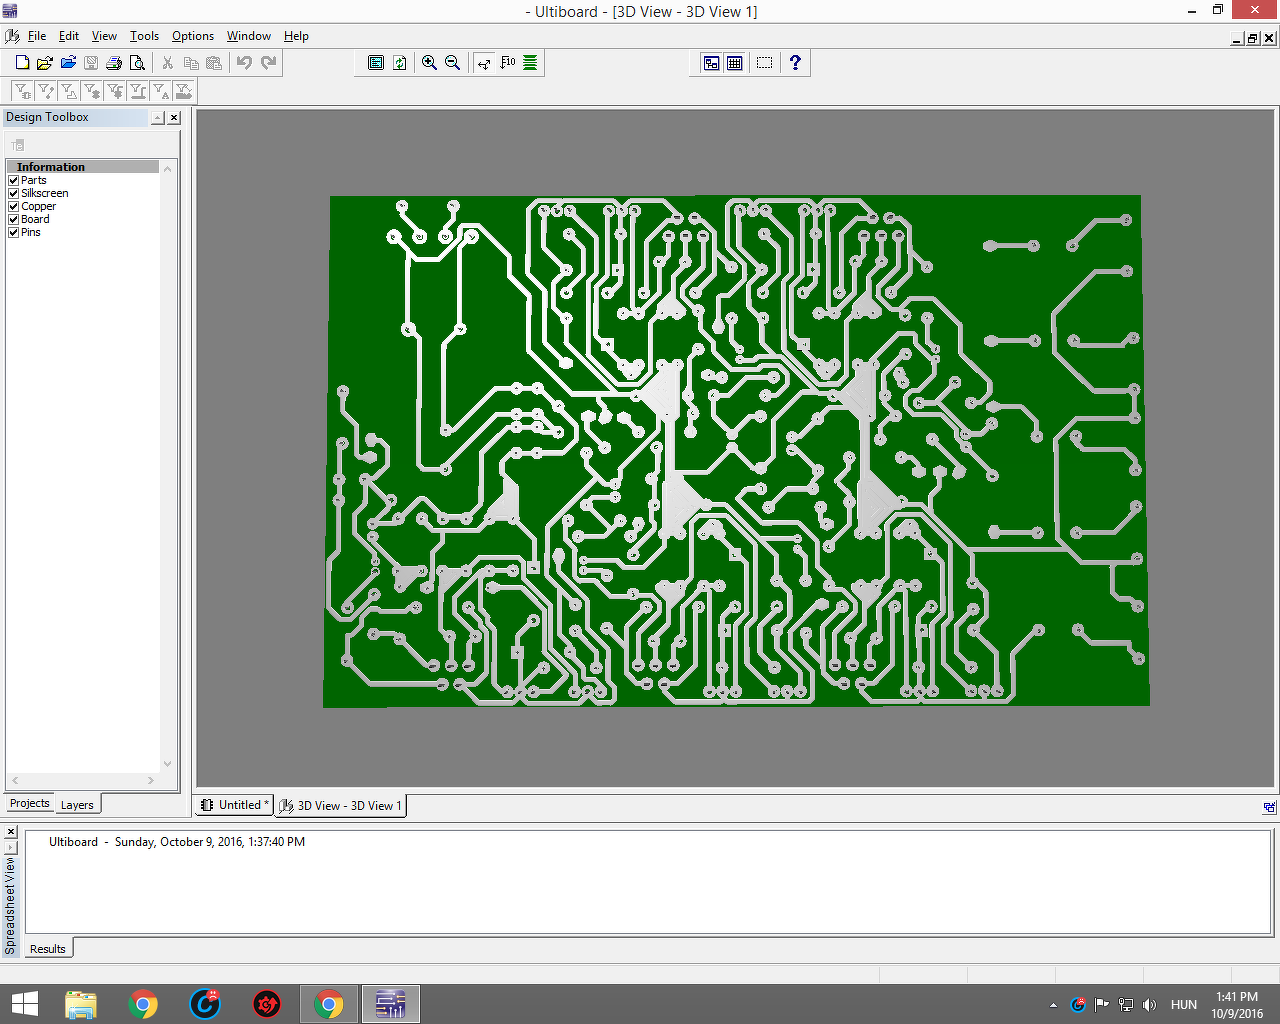Close the Spreadsheet View panel
The height and width of the screenshot is (1024, 1280).
tap(11, 832)
